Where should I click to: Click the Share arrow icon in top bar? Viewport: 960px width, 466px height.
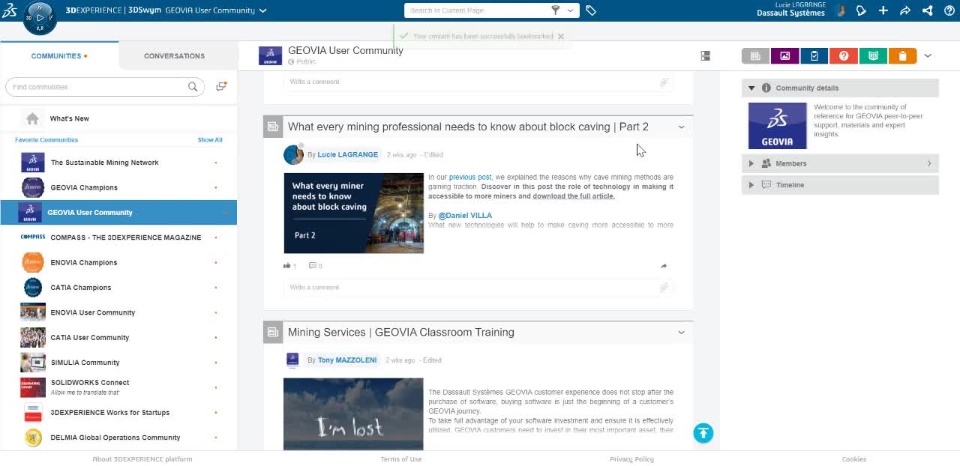pos(905,10)
